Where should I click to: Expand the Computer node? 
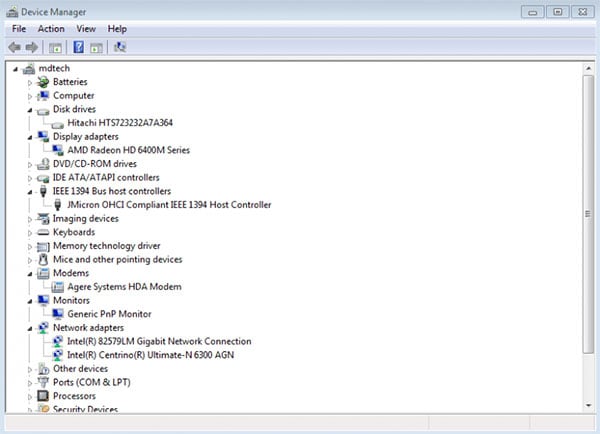point(30,96)
